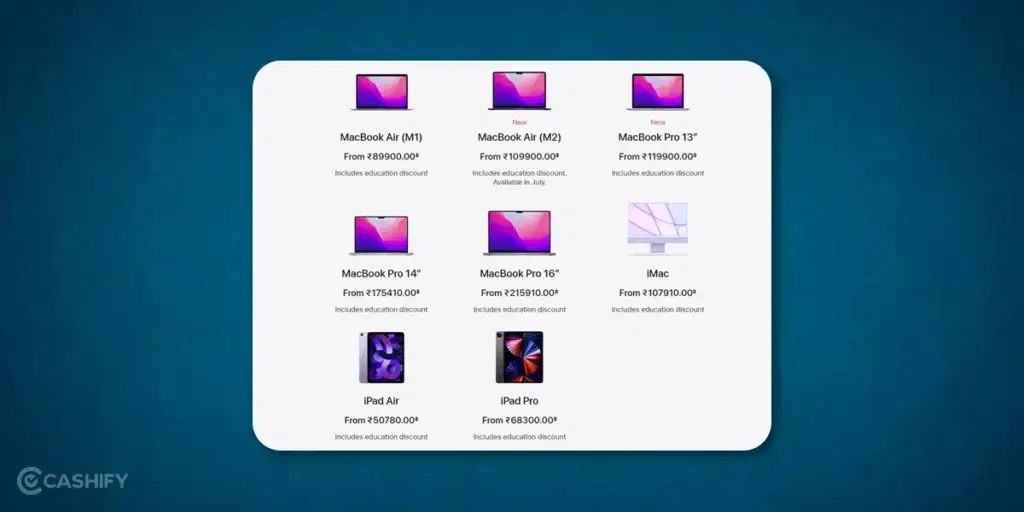Click the purple iMac image
Image resolution: width=1024 pixels, height=512 pixels.
658,228
